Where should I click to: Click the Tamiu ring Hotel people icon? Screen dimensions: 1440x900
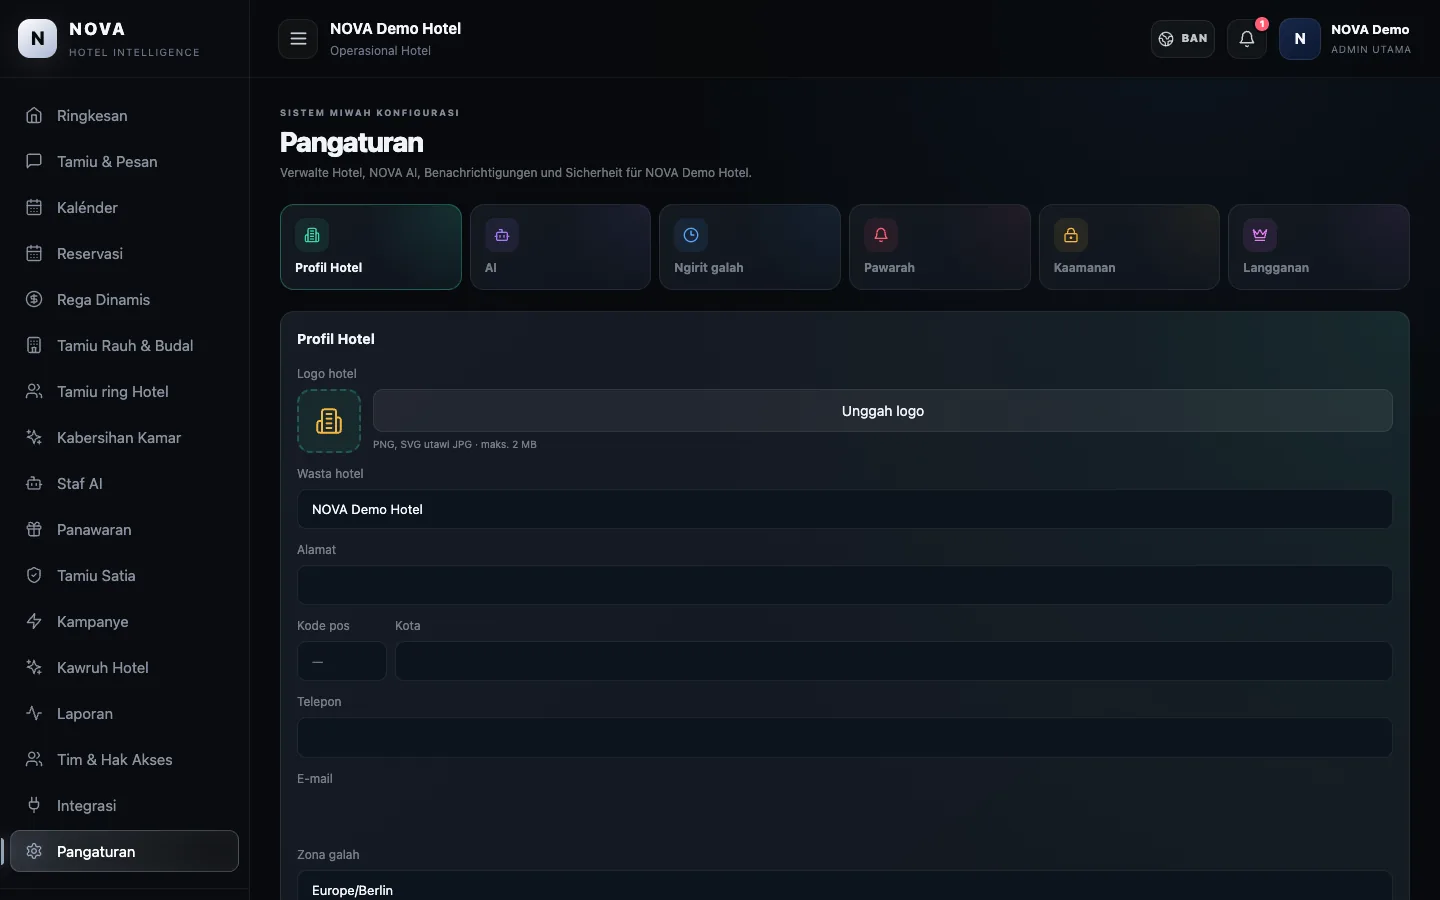tap(34, 392)
